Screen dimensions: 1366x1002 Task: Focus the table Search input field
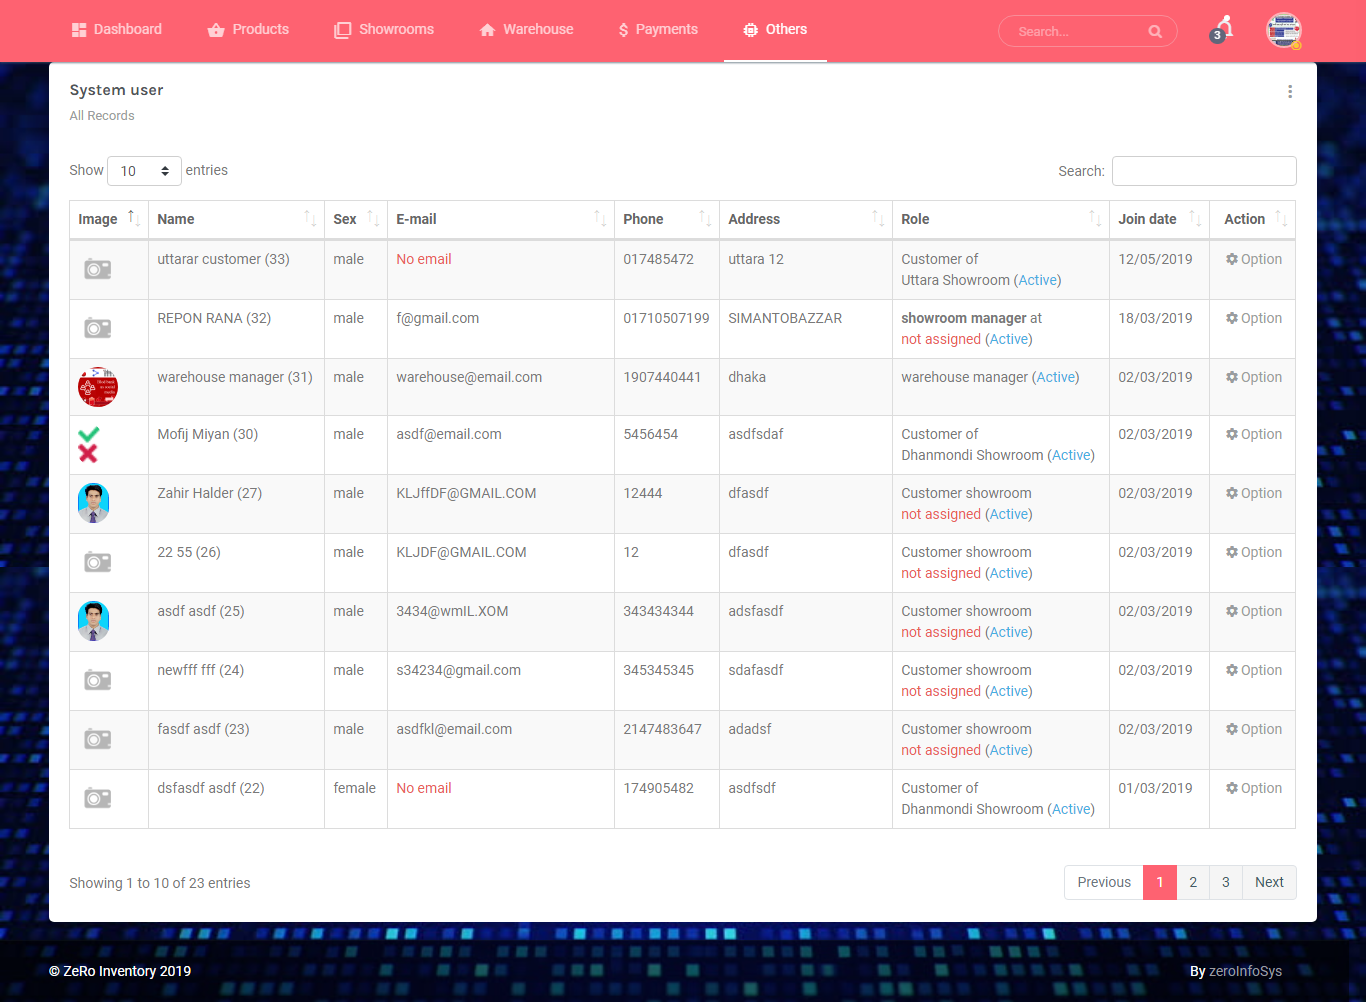coord(1204,171)
